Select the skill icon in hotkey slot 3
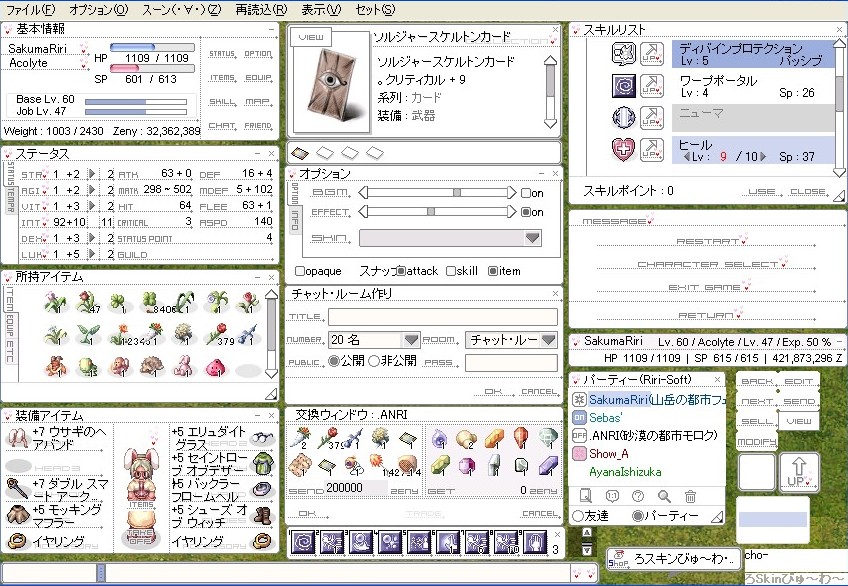The width and height of the screenshot is (848, 586). [x=361, y=542]
